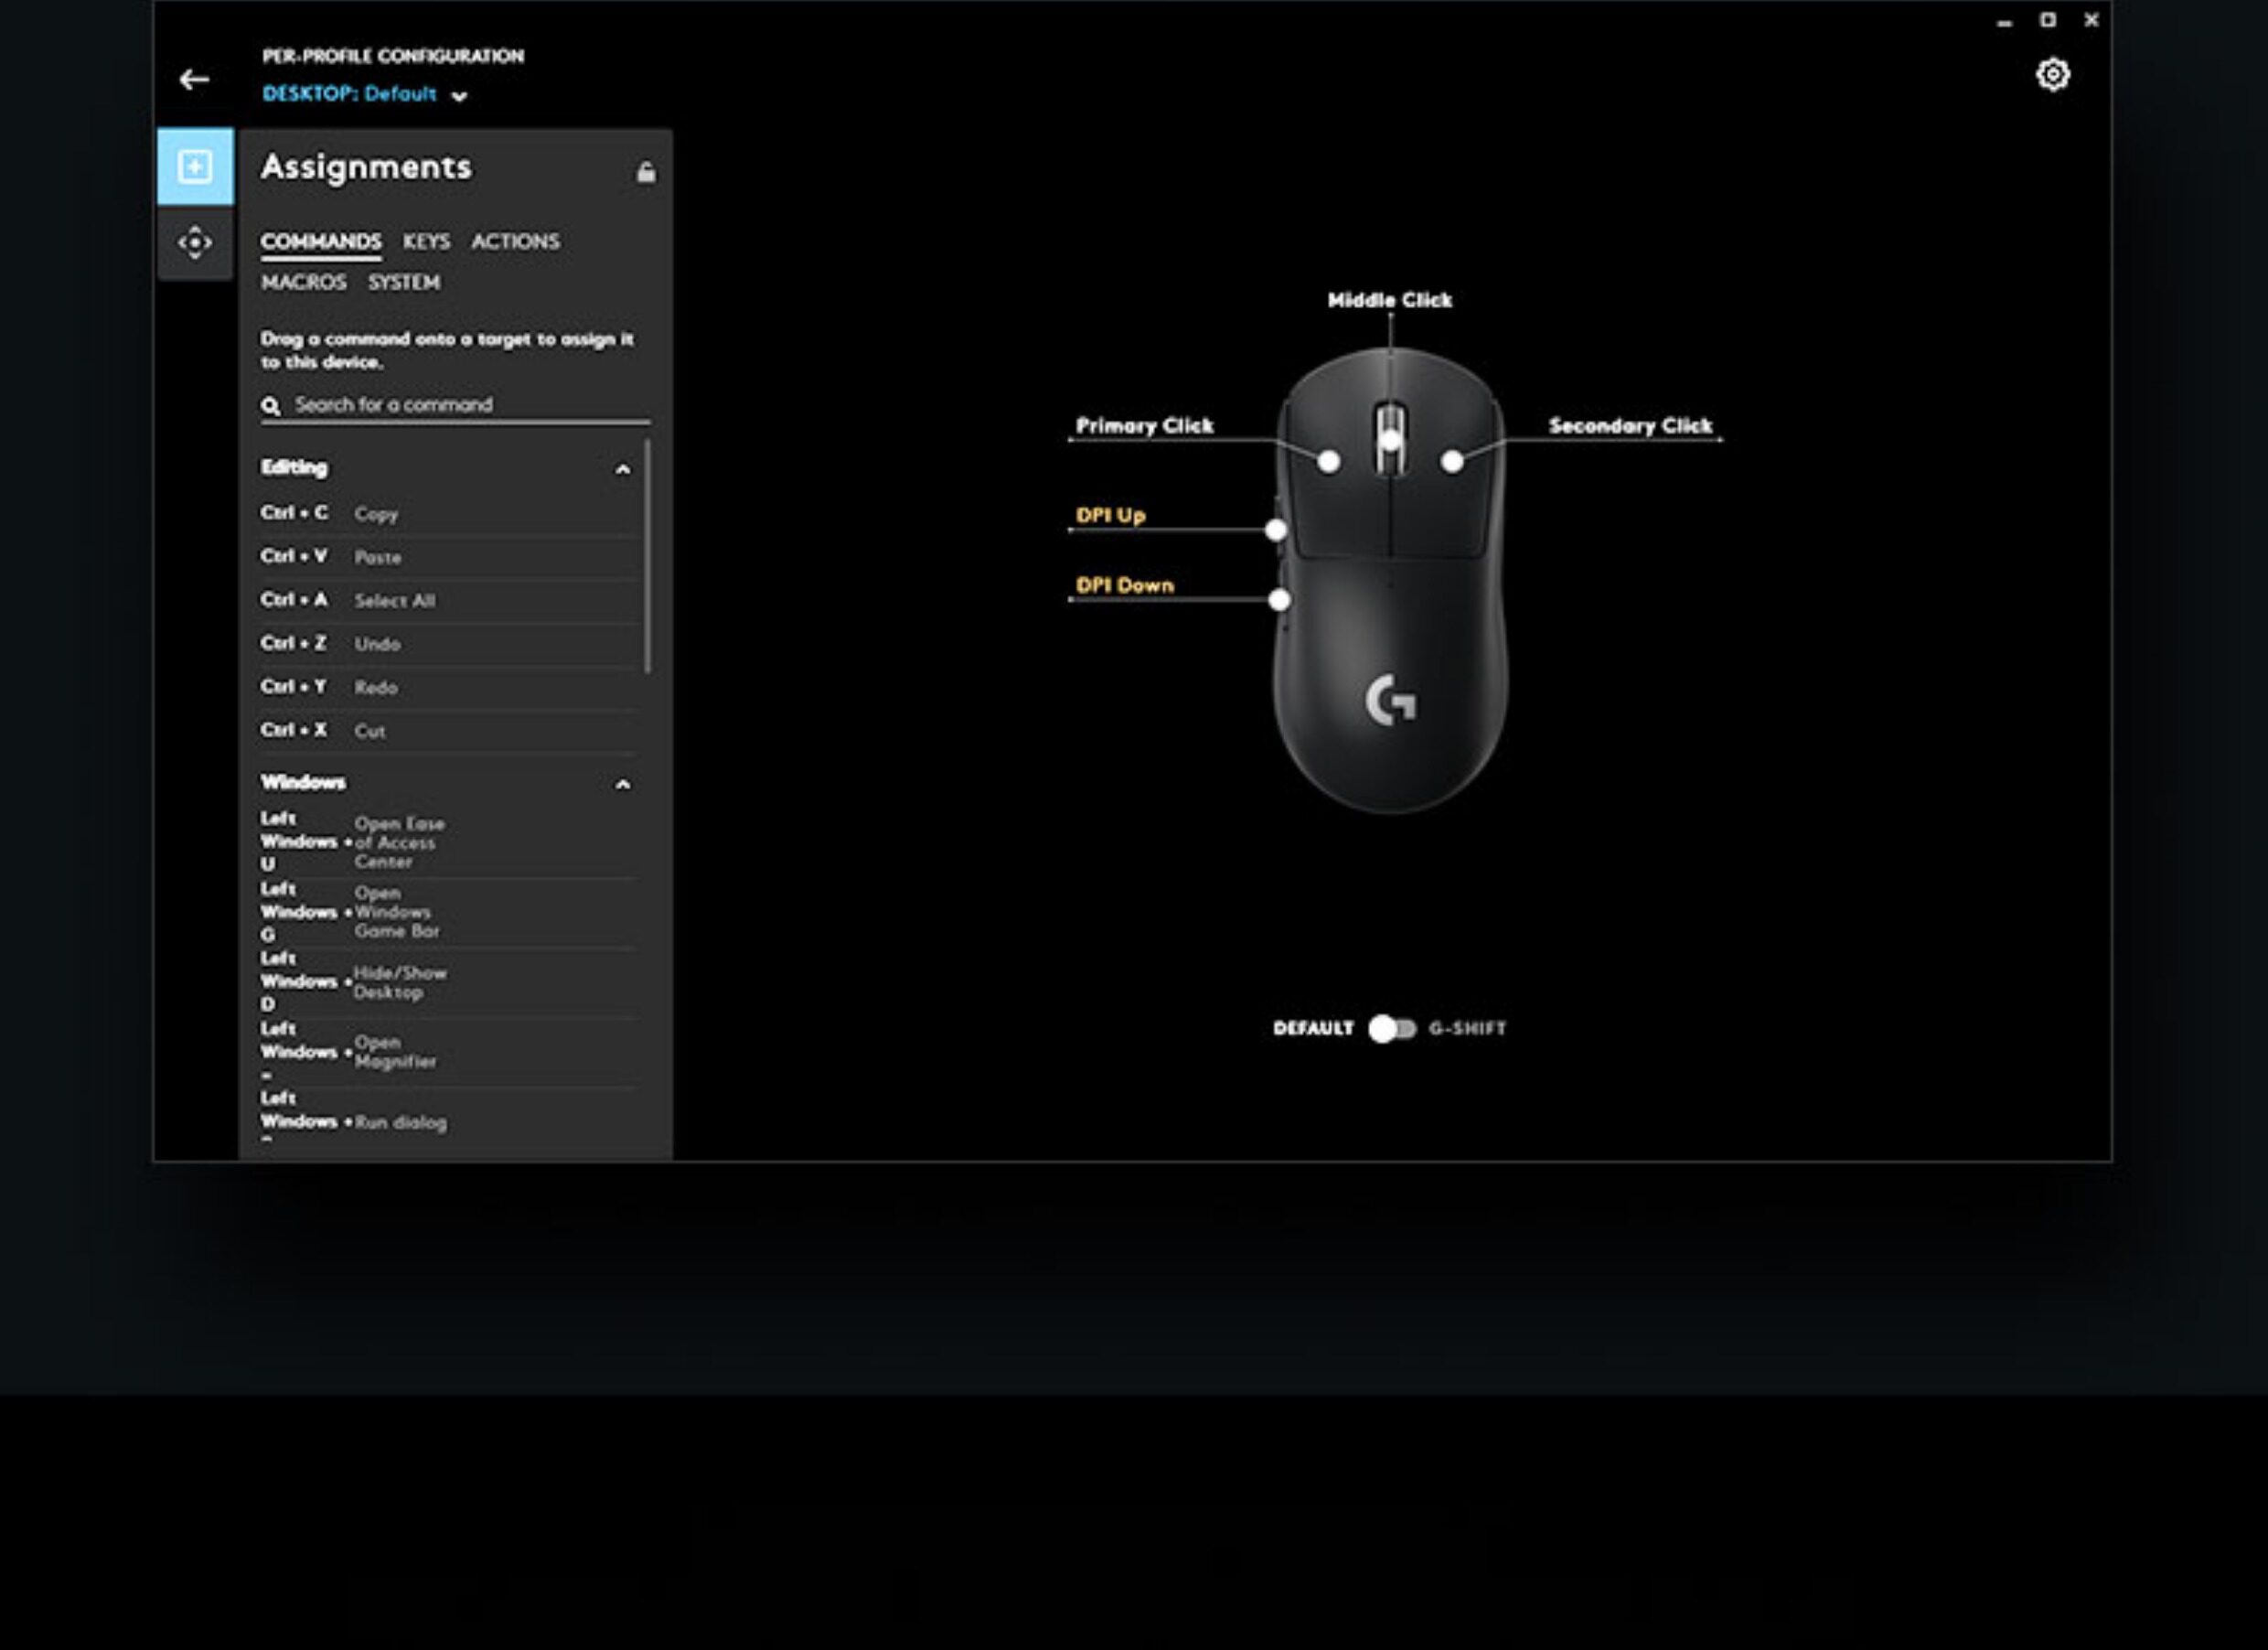Toggle the Default / G-Shift switch
The width and height of the screenshot is (2268, 1650).
(1392, 1029)
